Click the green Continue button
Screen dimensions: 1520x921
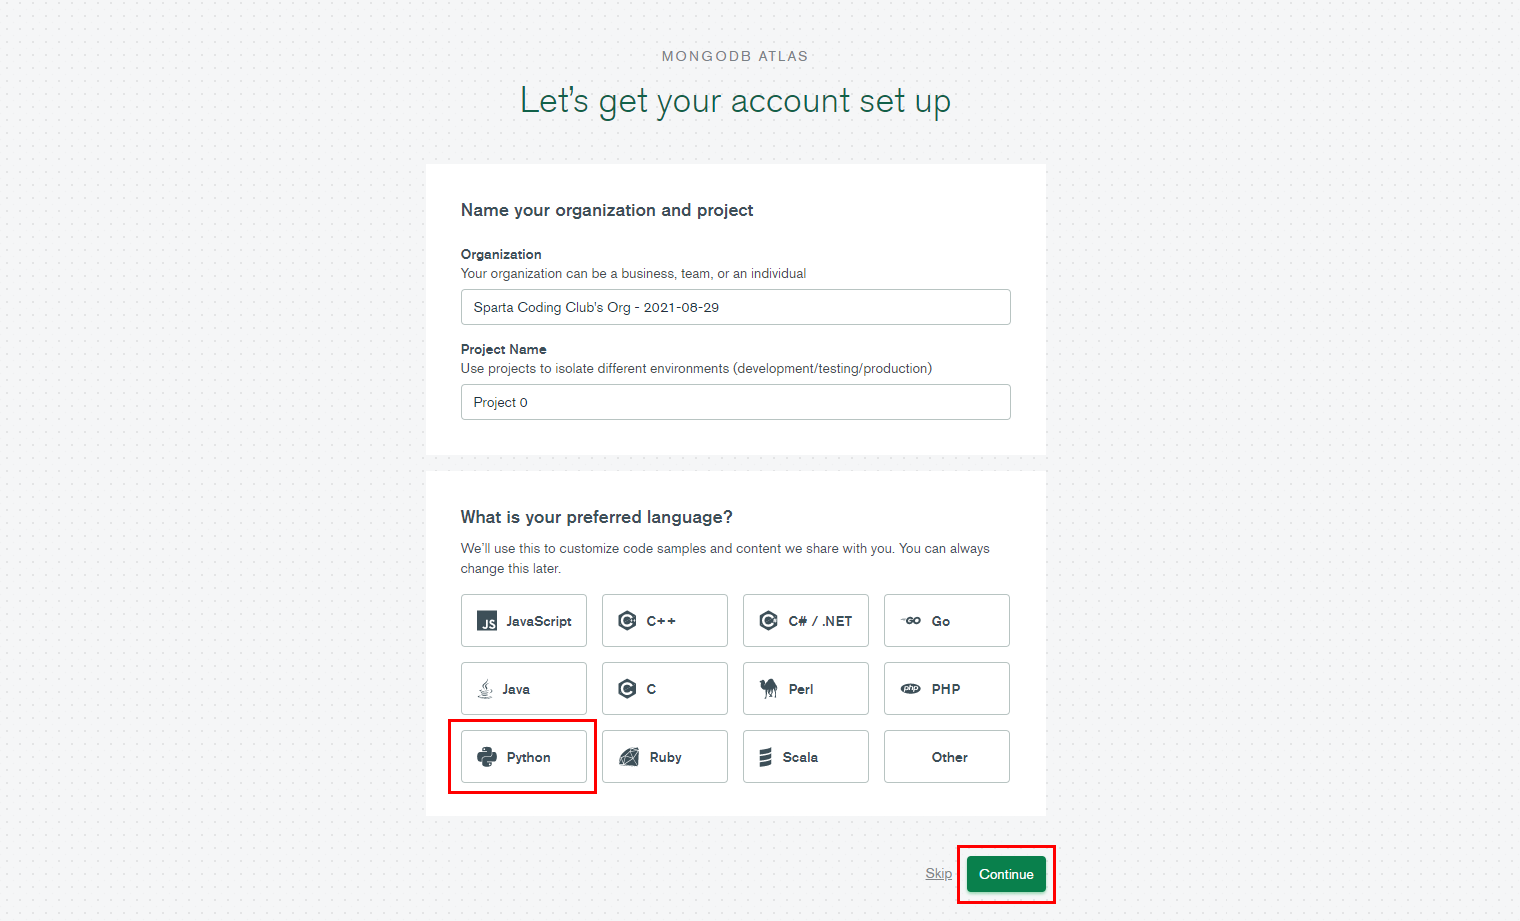click(1006, 874)
